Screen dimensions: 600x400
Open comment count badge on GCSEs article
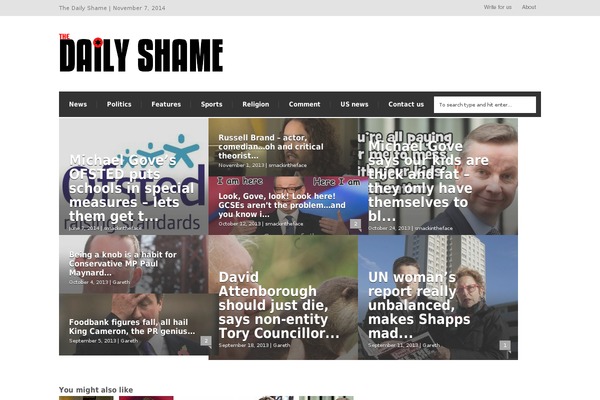tap(355, 224)
